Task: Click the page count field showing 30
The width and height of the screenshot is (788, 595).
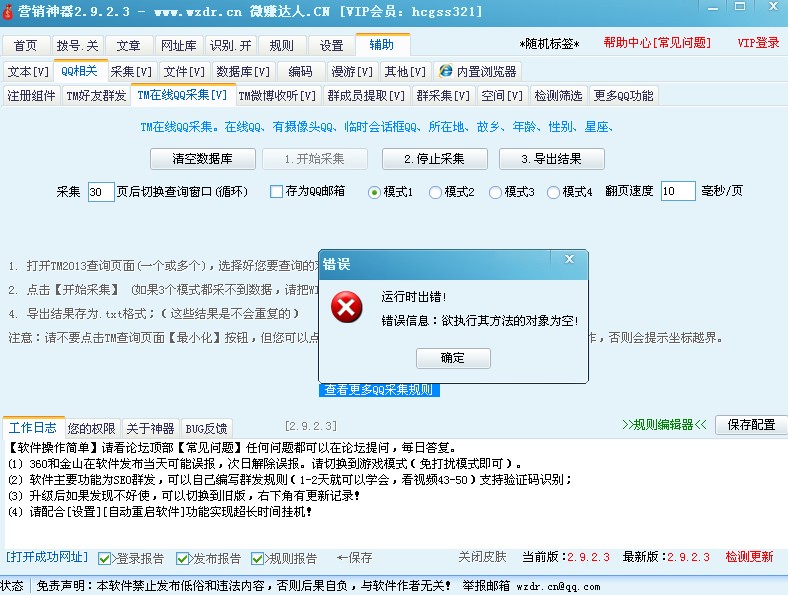Action: pyautogui.click(x=101, y=191)
